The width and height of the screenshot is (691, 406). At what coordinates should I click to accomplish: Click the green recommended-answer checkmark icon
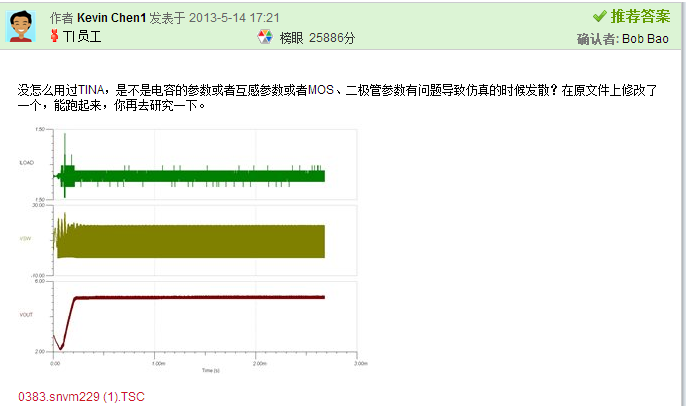click(599, 17)
